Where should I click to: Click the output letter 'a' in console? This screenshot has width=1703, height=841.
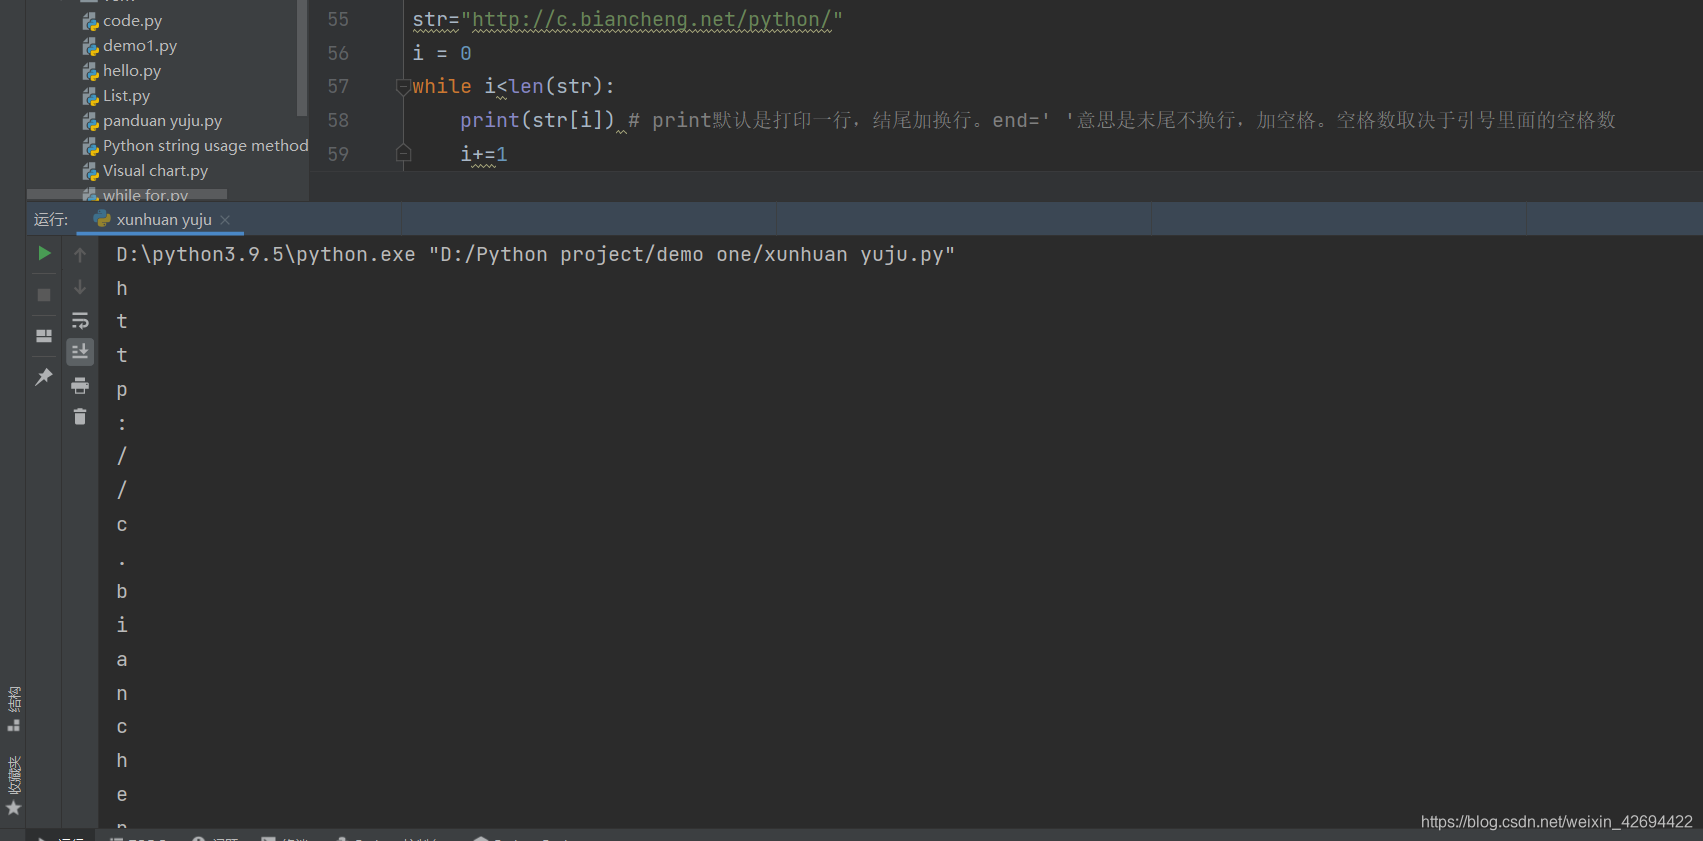point(122,659)
